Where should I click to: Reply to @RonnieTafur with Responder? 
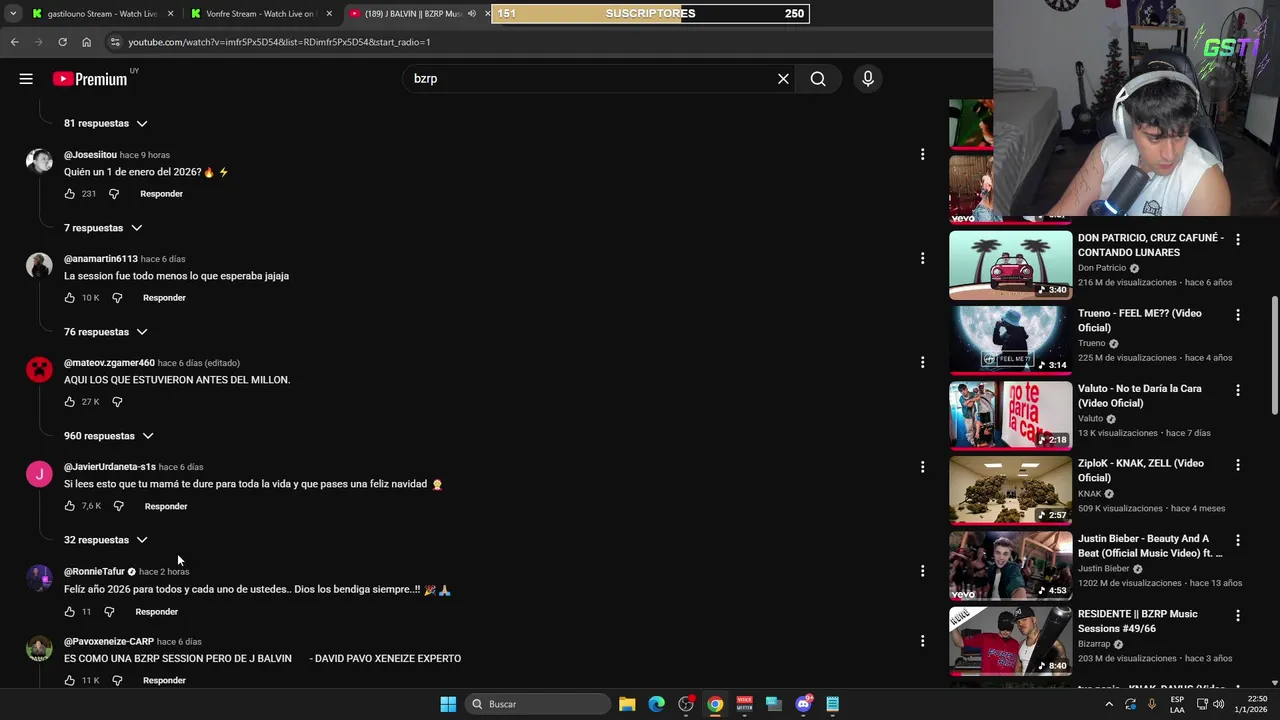156,612
